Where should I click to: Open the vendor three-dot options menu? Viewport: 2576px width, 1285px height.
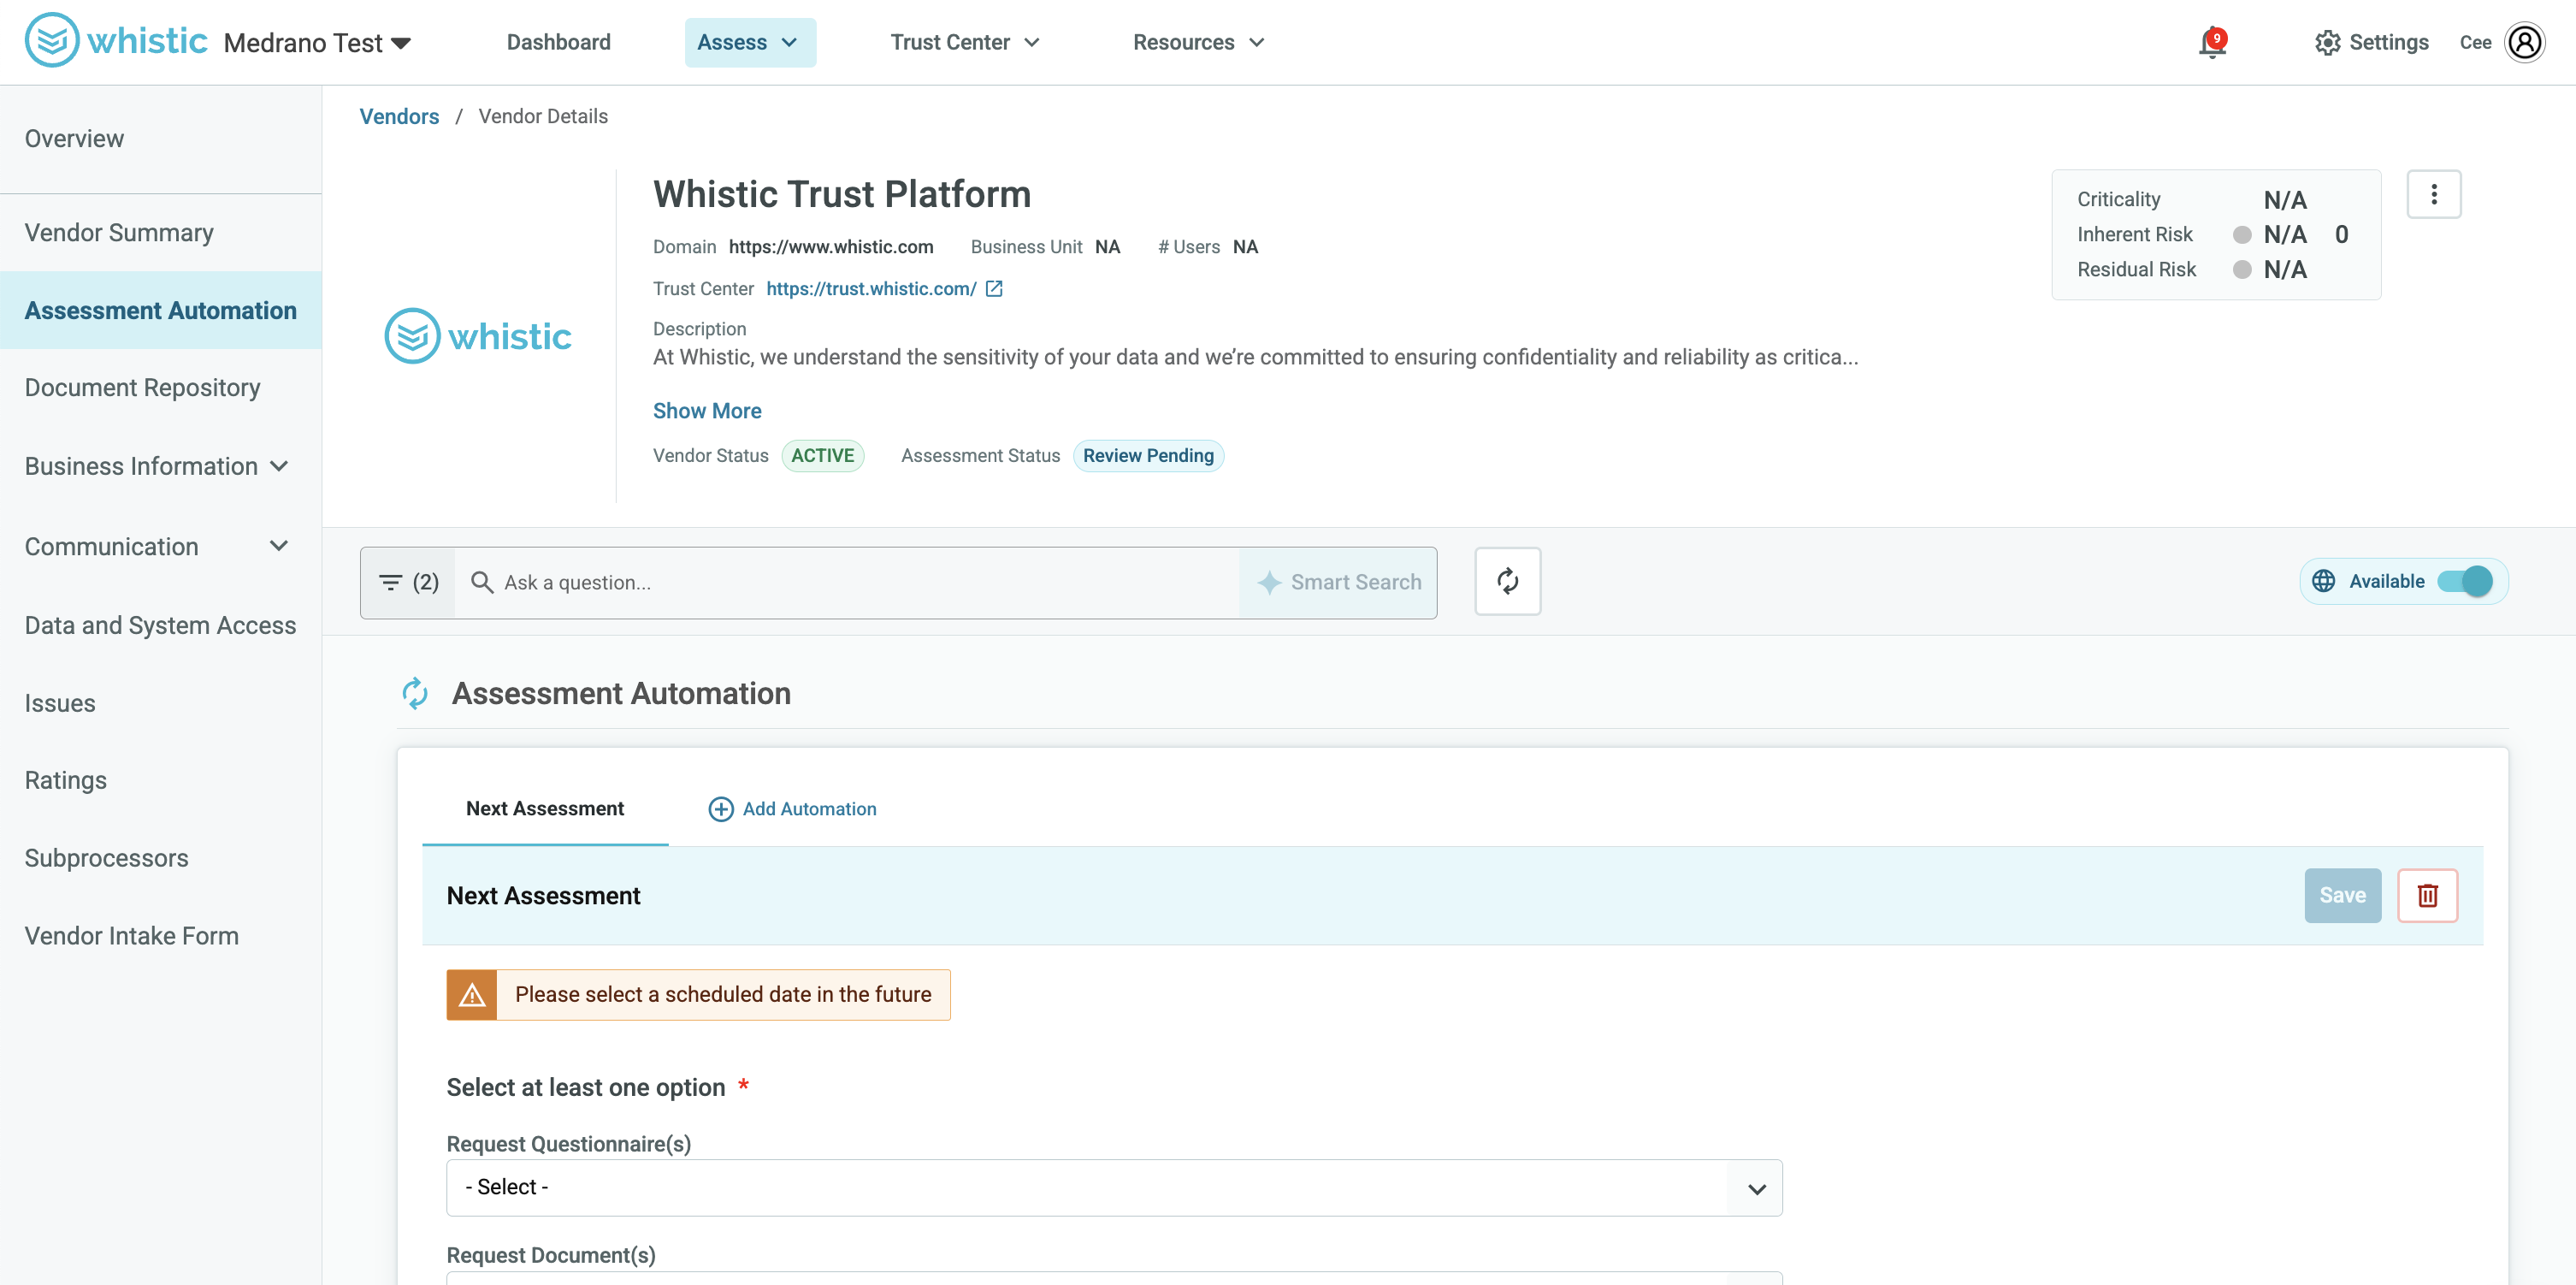[2433, 194]
